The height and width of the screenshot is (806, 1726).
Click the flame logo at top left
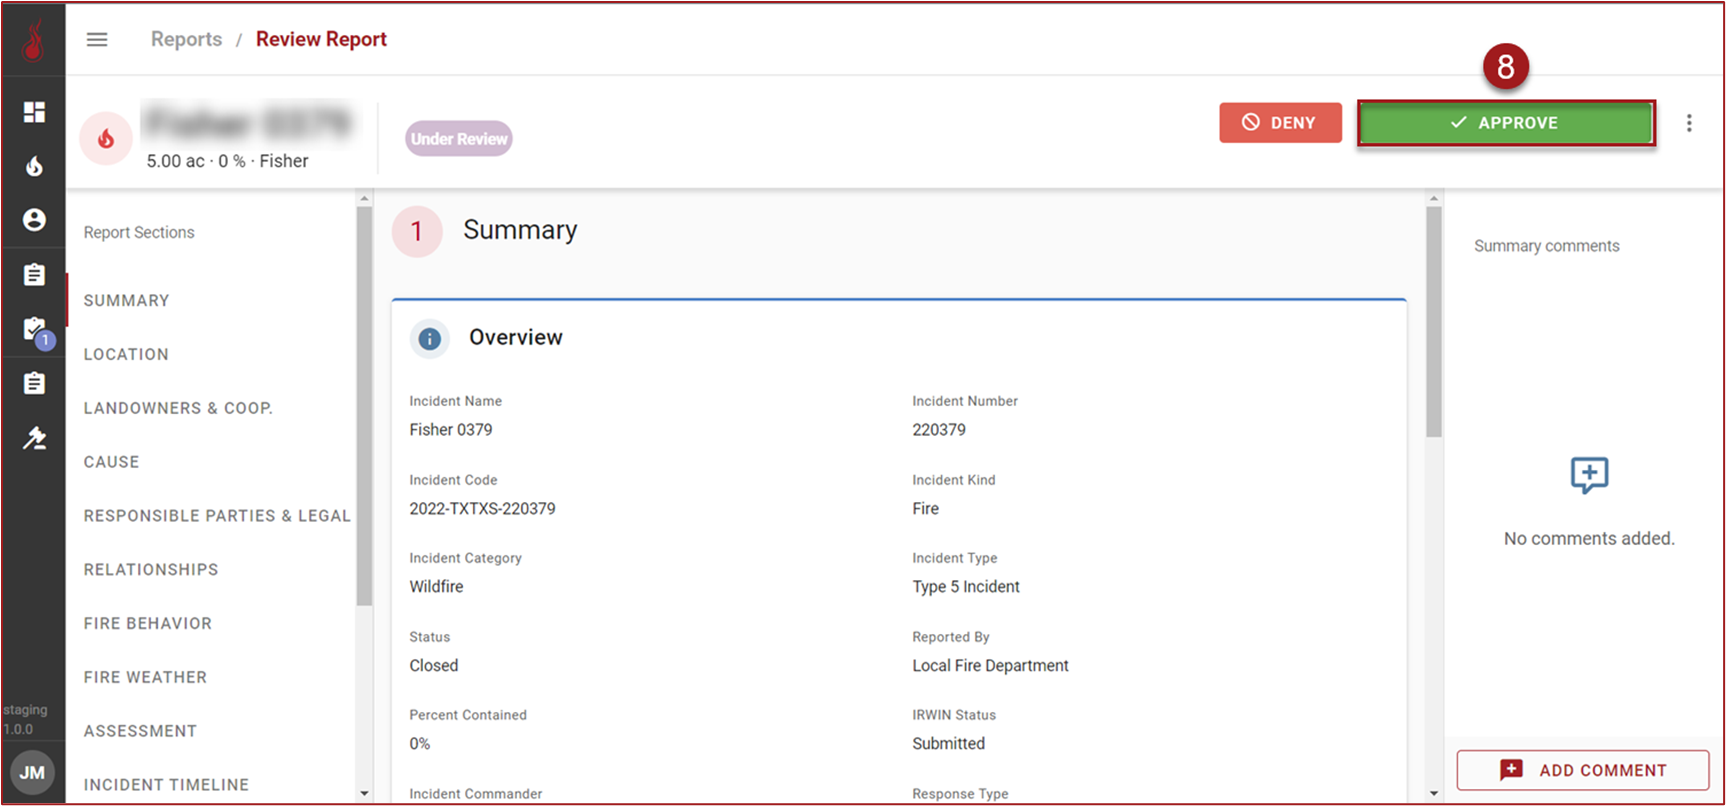click(34, 40)
